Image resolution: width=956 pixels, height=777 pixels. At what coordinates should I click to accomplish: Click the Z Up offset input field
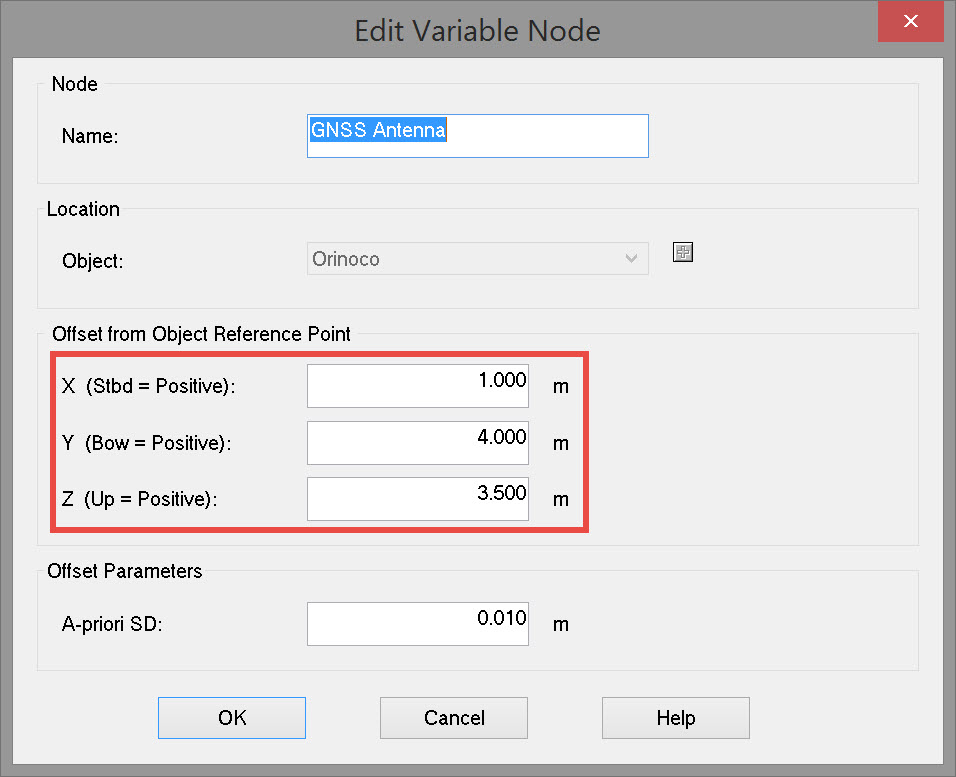417,499
